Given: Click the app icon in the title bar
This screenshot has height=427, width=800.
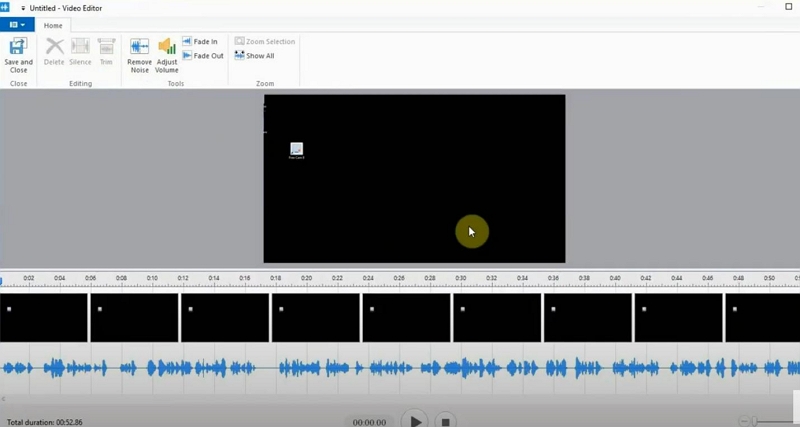Looking at the screenshot, I should pos(5,7).
